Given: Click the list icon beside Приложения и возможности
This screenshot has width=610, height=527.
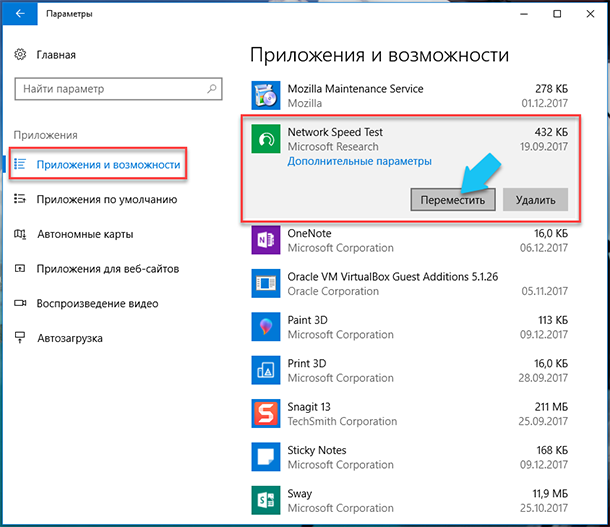Looking at the screenshot, I should pyautogui.click(x=20, y=164).
